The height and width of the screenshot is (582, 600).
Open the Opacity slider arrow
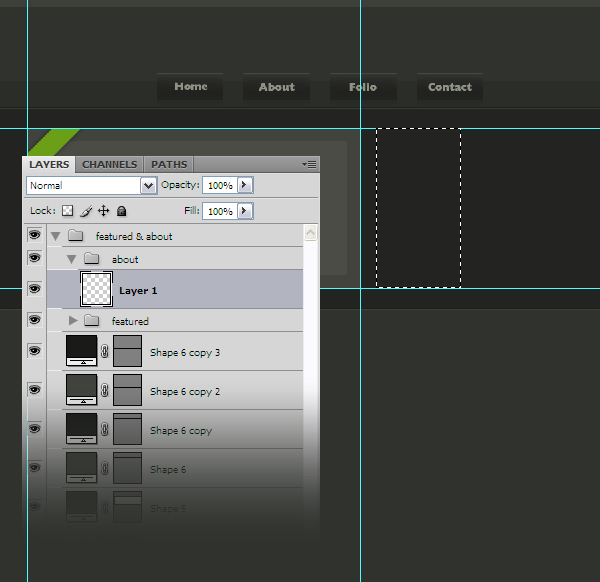[x=244, y=185]
